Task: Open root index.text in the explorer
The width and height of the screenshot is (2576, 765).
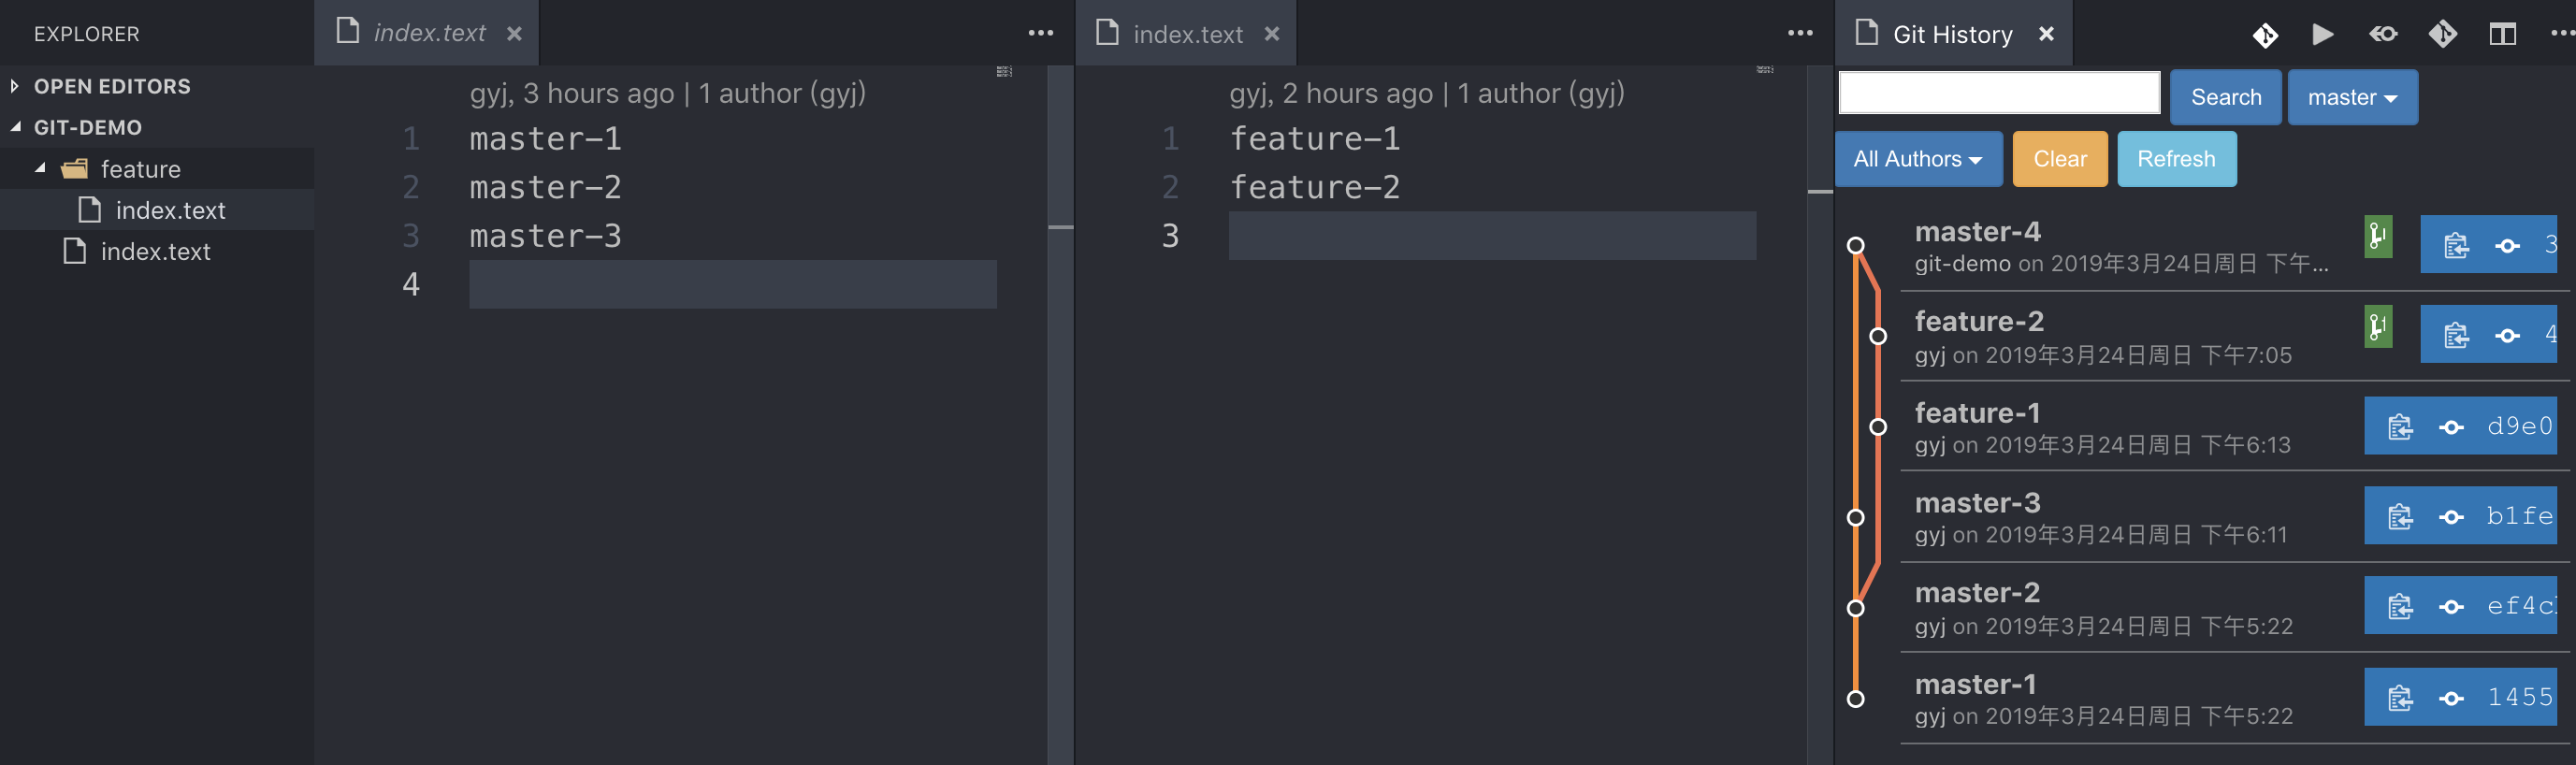Action: pyautogui.click(x=155, y=252)
